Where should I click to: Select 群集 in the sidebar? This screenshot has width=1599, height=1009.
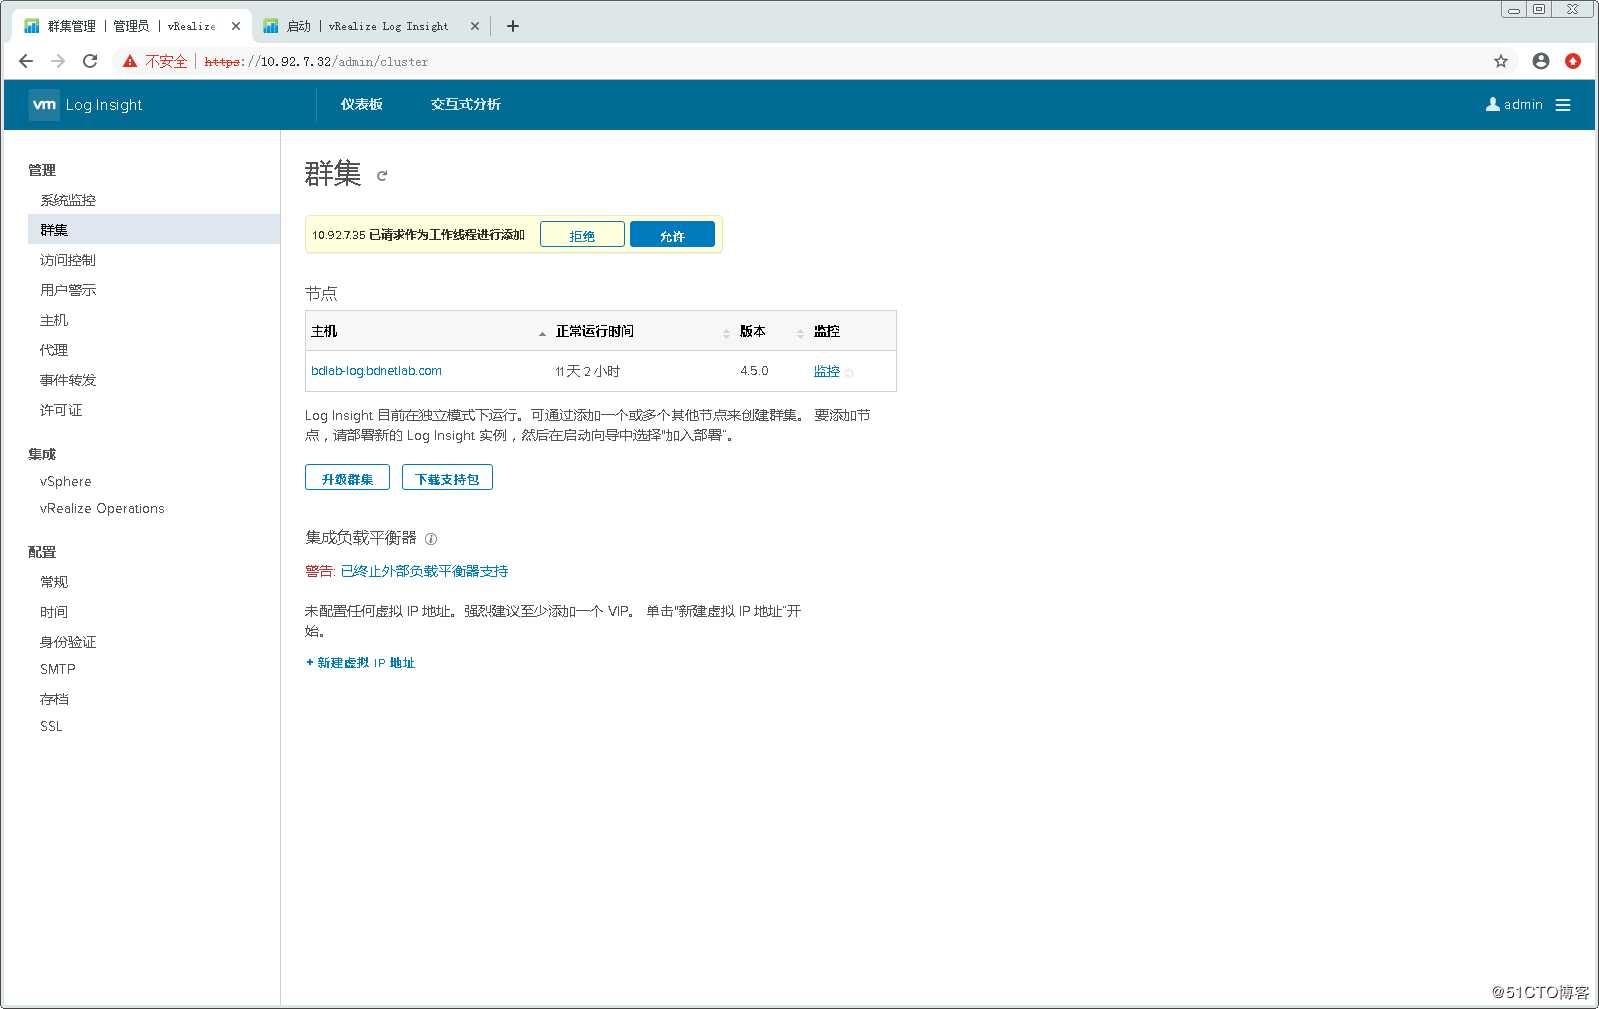tap(154, 230)
